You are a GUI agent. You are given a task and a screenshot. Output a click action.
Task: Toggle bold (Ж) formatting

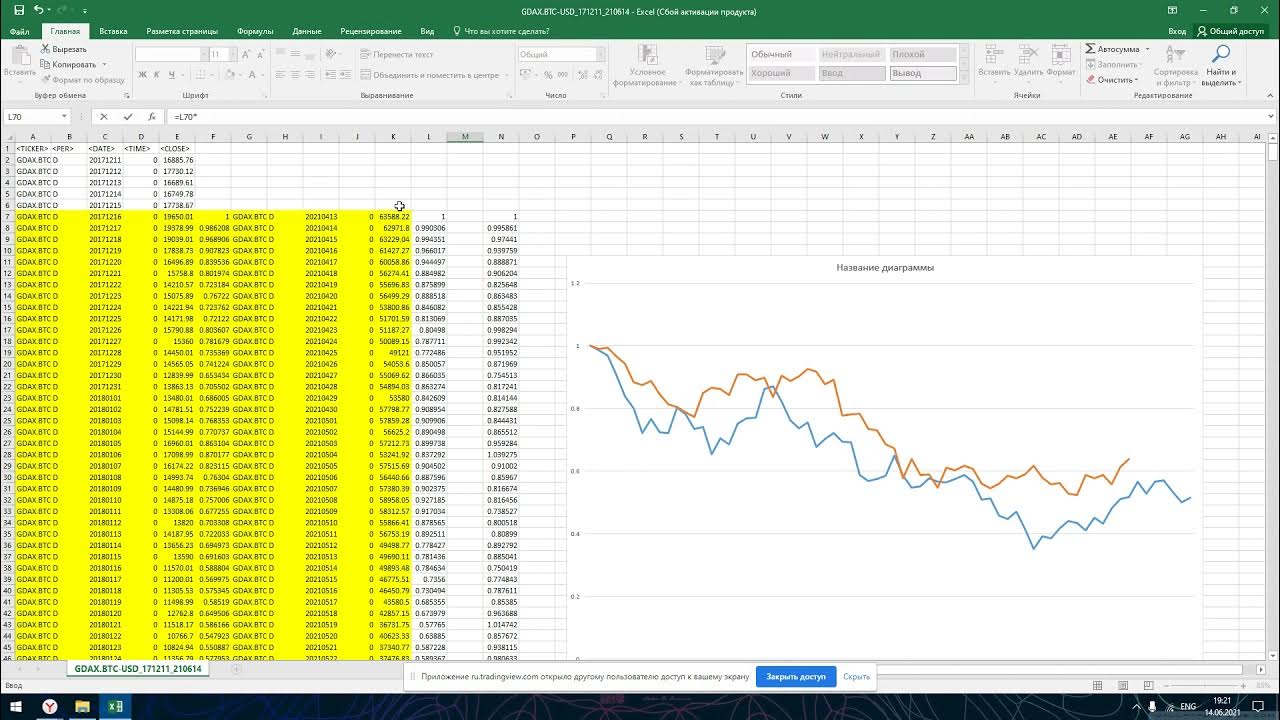(x=142, y=74)
